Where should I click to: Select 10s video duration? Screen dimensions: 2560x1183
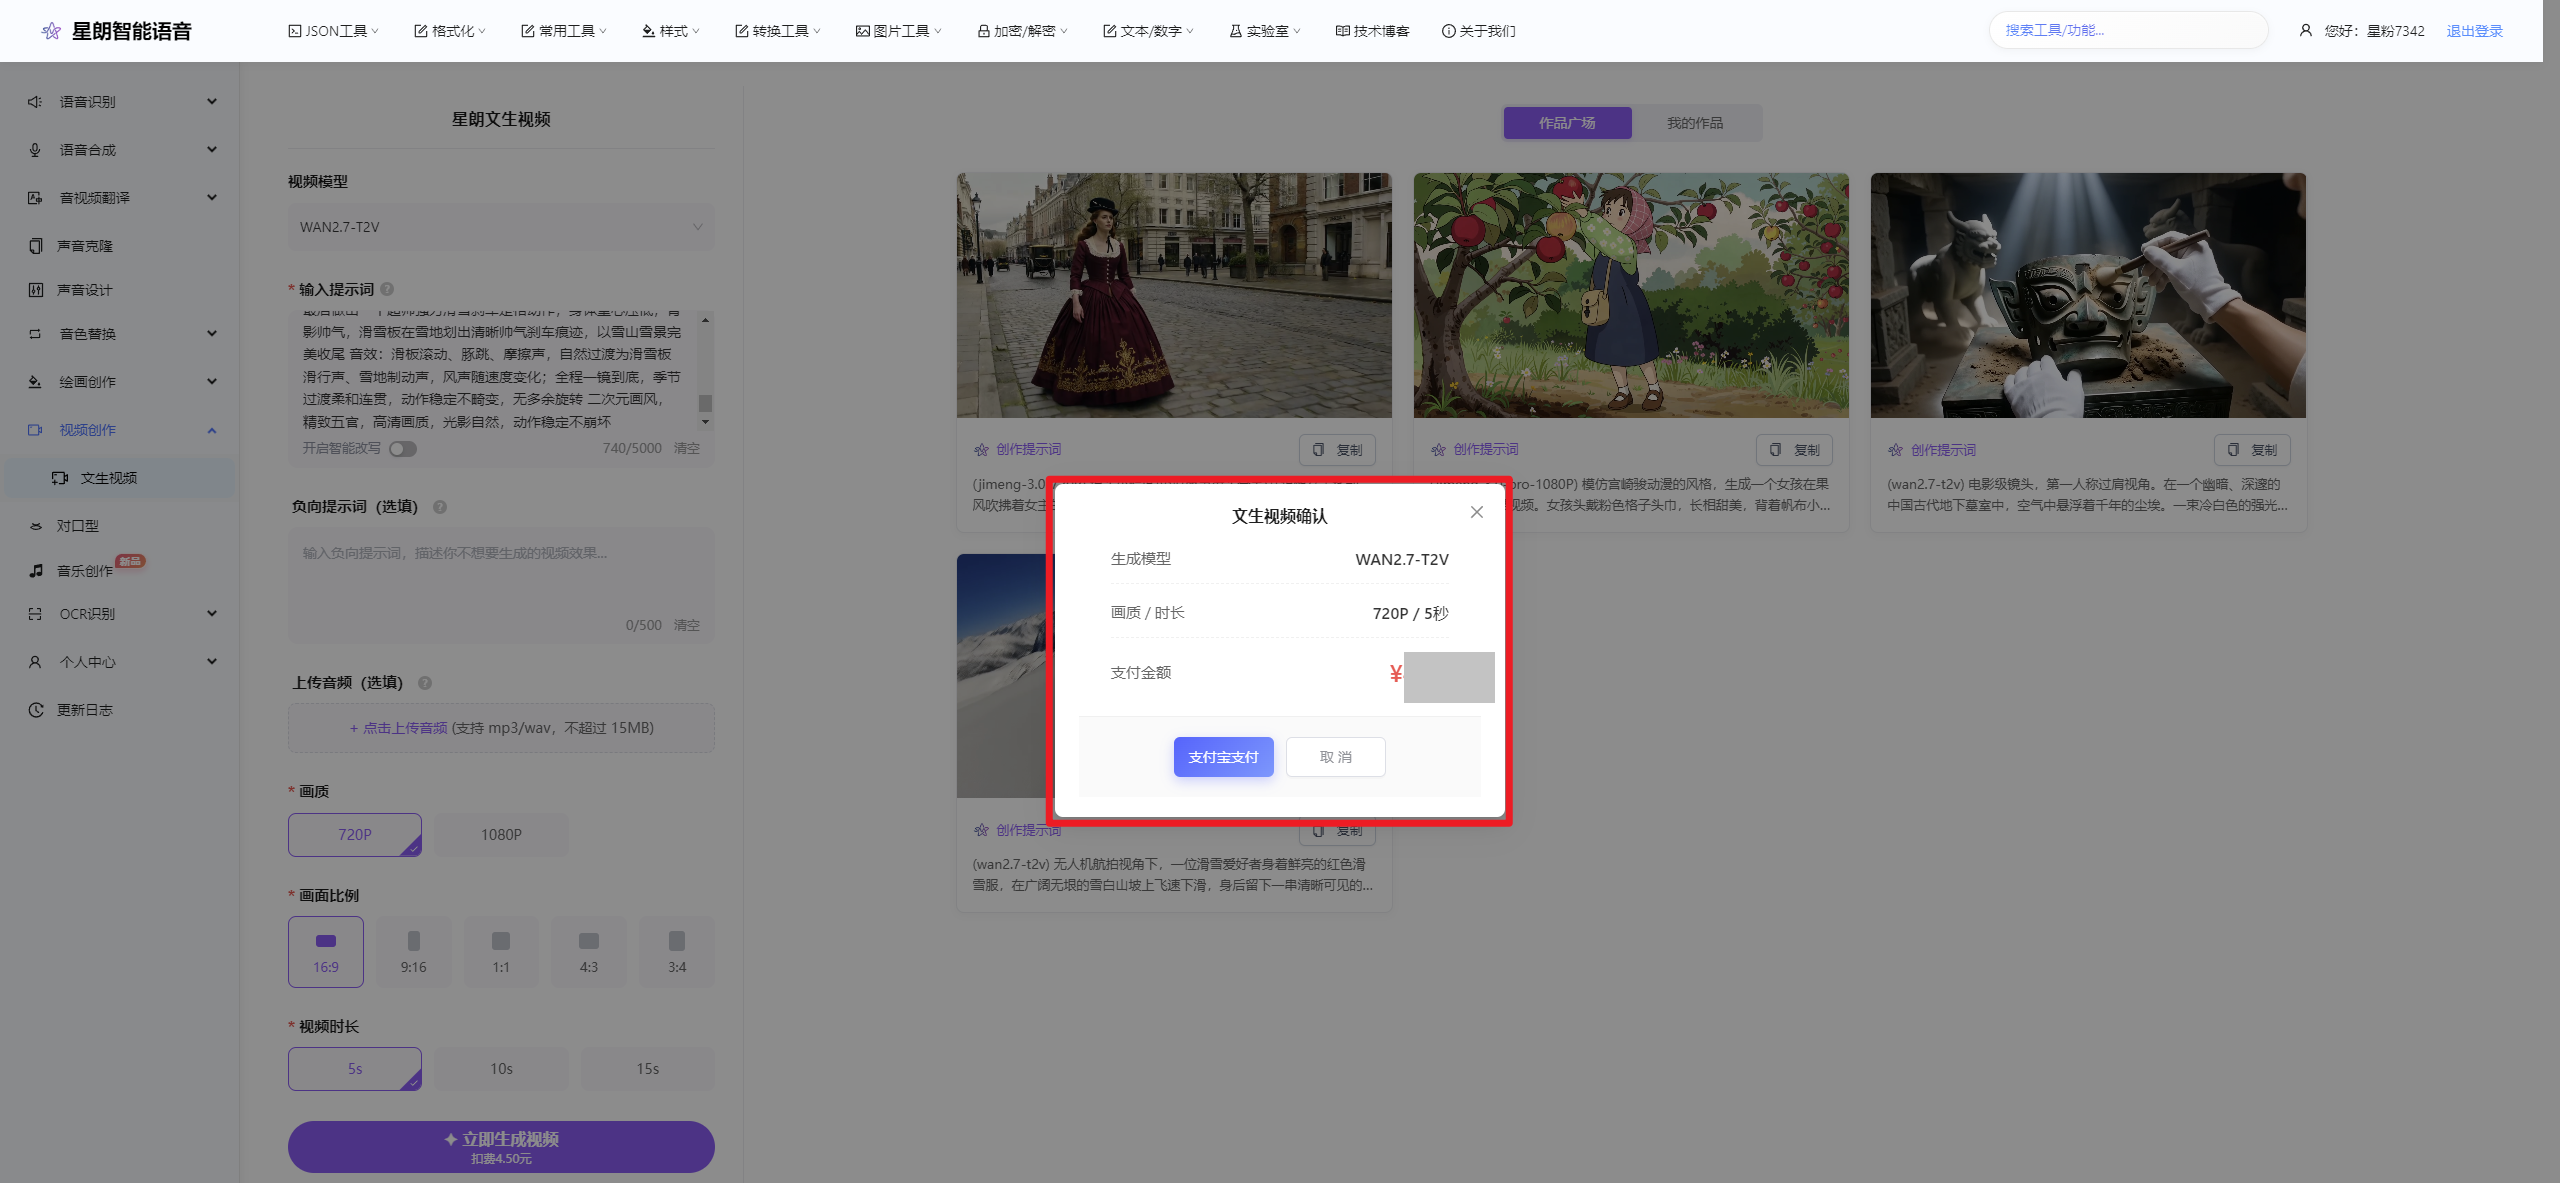(501, 1069)
